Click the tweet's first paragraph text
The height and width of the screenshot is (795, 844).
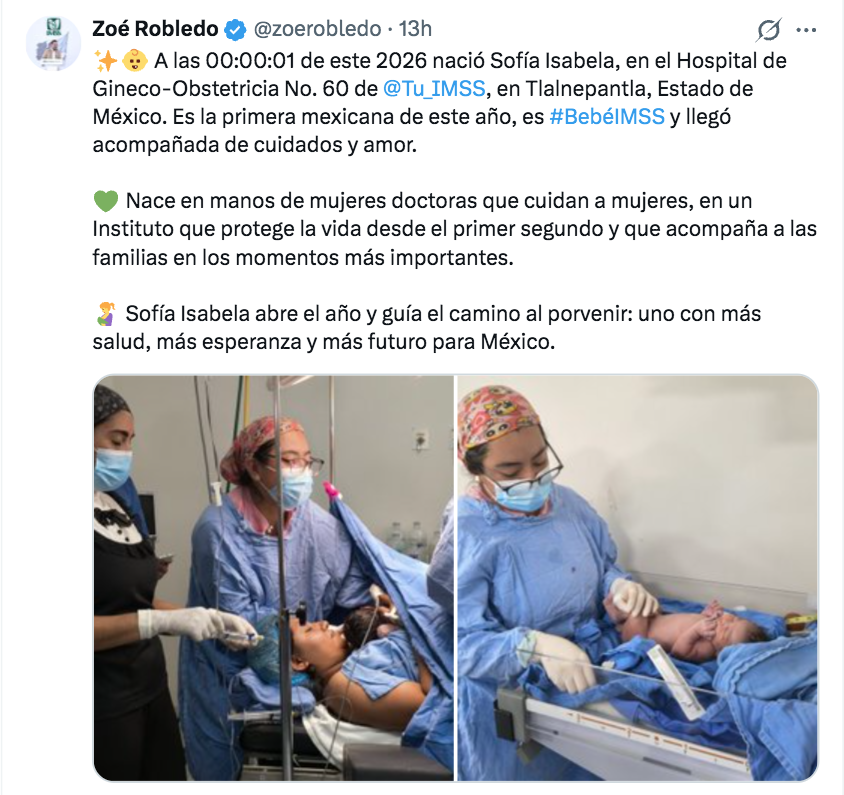point(440,102)
